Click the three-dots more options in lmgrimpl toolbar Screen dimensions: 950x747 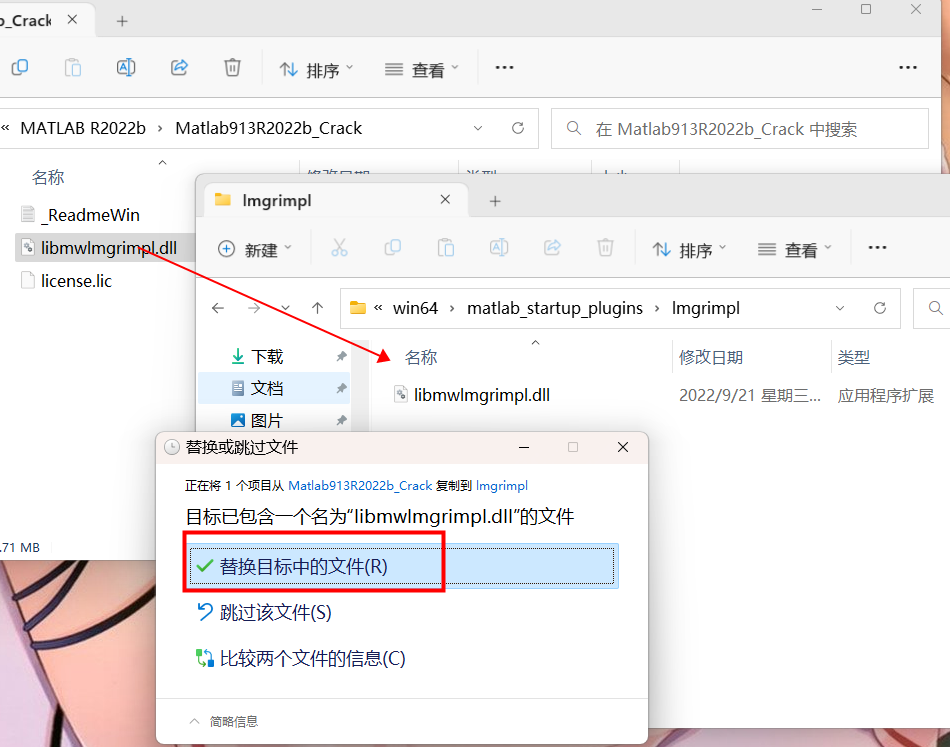[877, 248]
